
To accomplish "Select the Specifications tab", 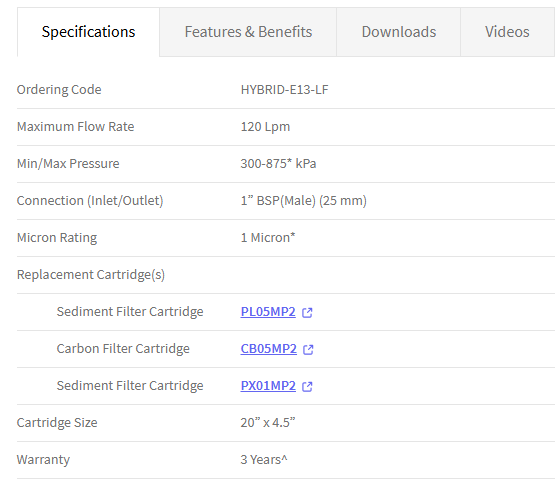I will pyautogui.click(x=88, y=32).
